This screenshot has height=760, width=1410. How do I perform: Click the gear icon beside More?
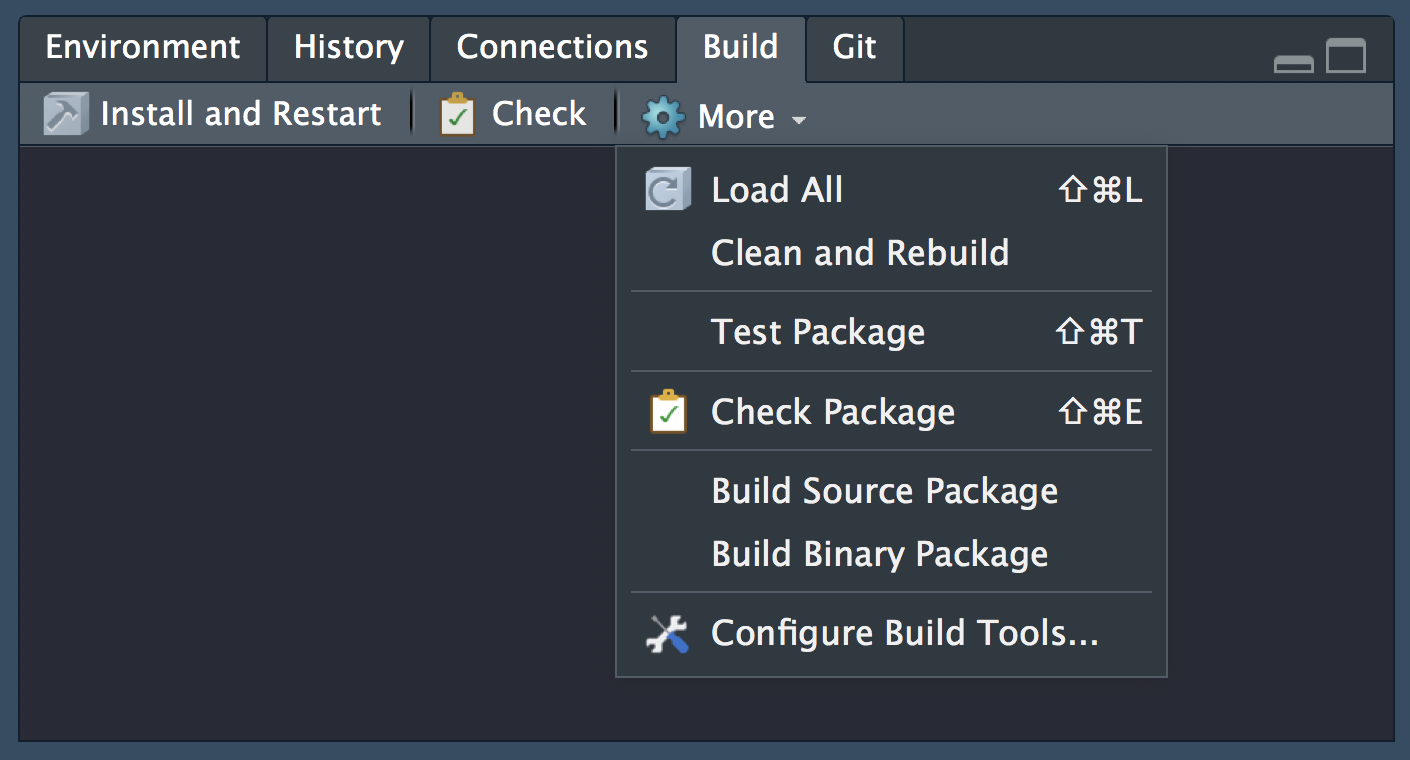(x=663, y=117)
